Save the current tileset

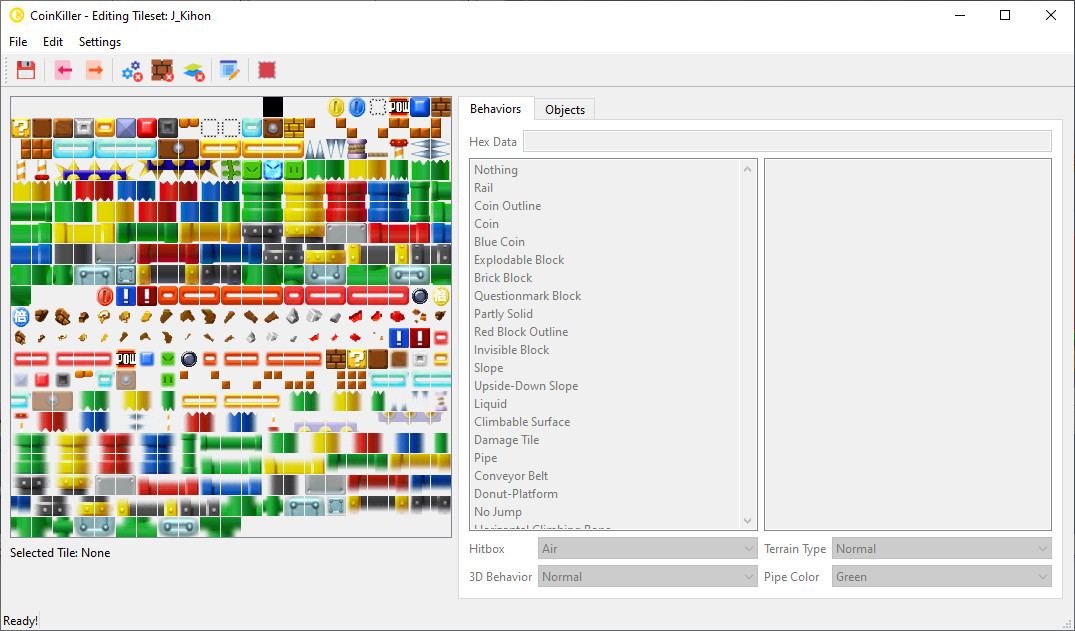[26, 70]
